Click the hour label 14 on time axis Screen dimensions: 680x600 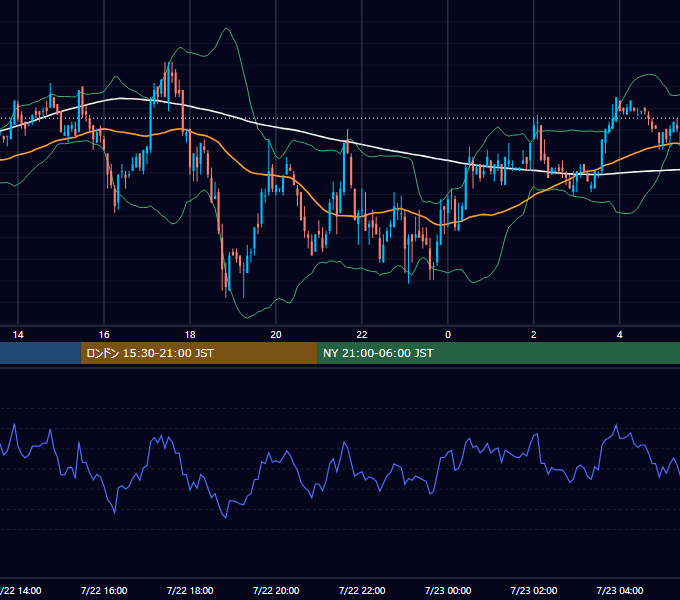point(18,335)
